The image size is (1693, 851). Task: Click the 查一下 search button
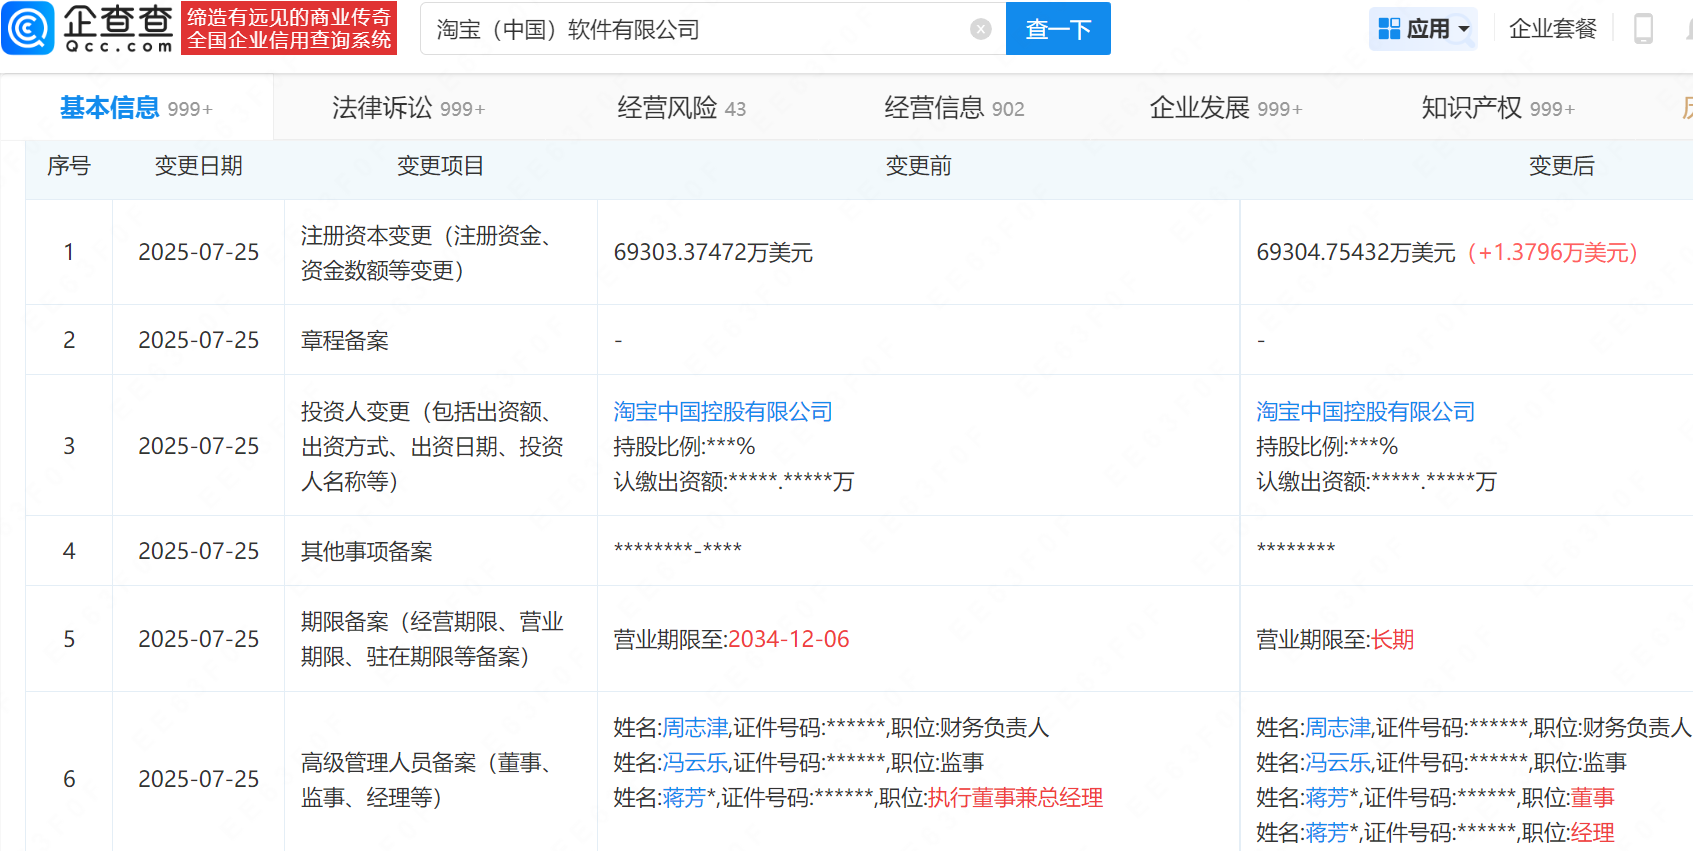click(1058, 29)
